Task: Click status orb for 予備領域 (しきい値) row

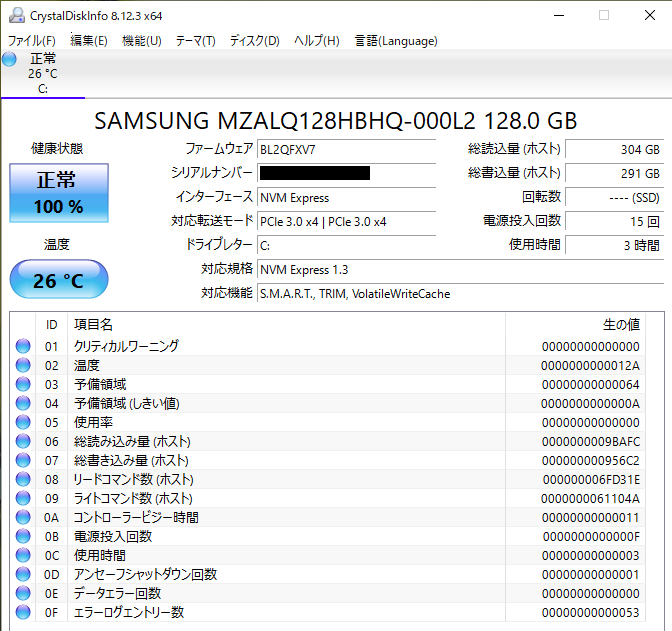Action: (x=23, y=403)
